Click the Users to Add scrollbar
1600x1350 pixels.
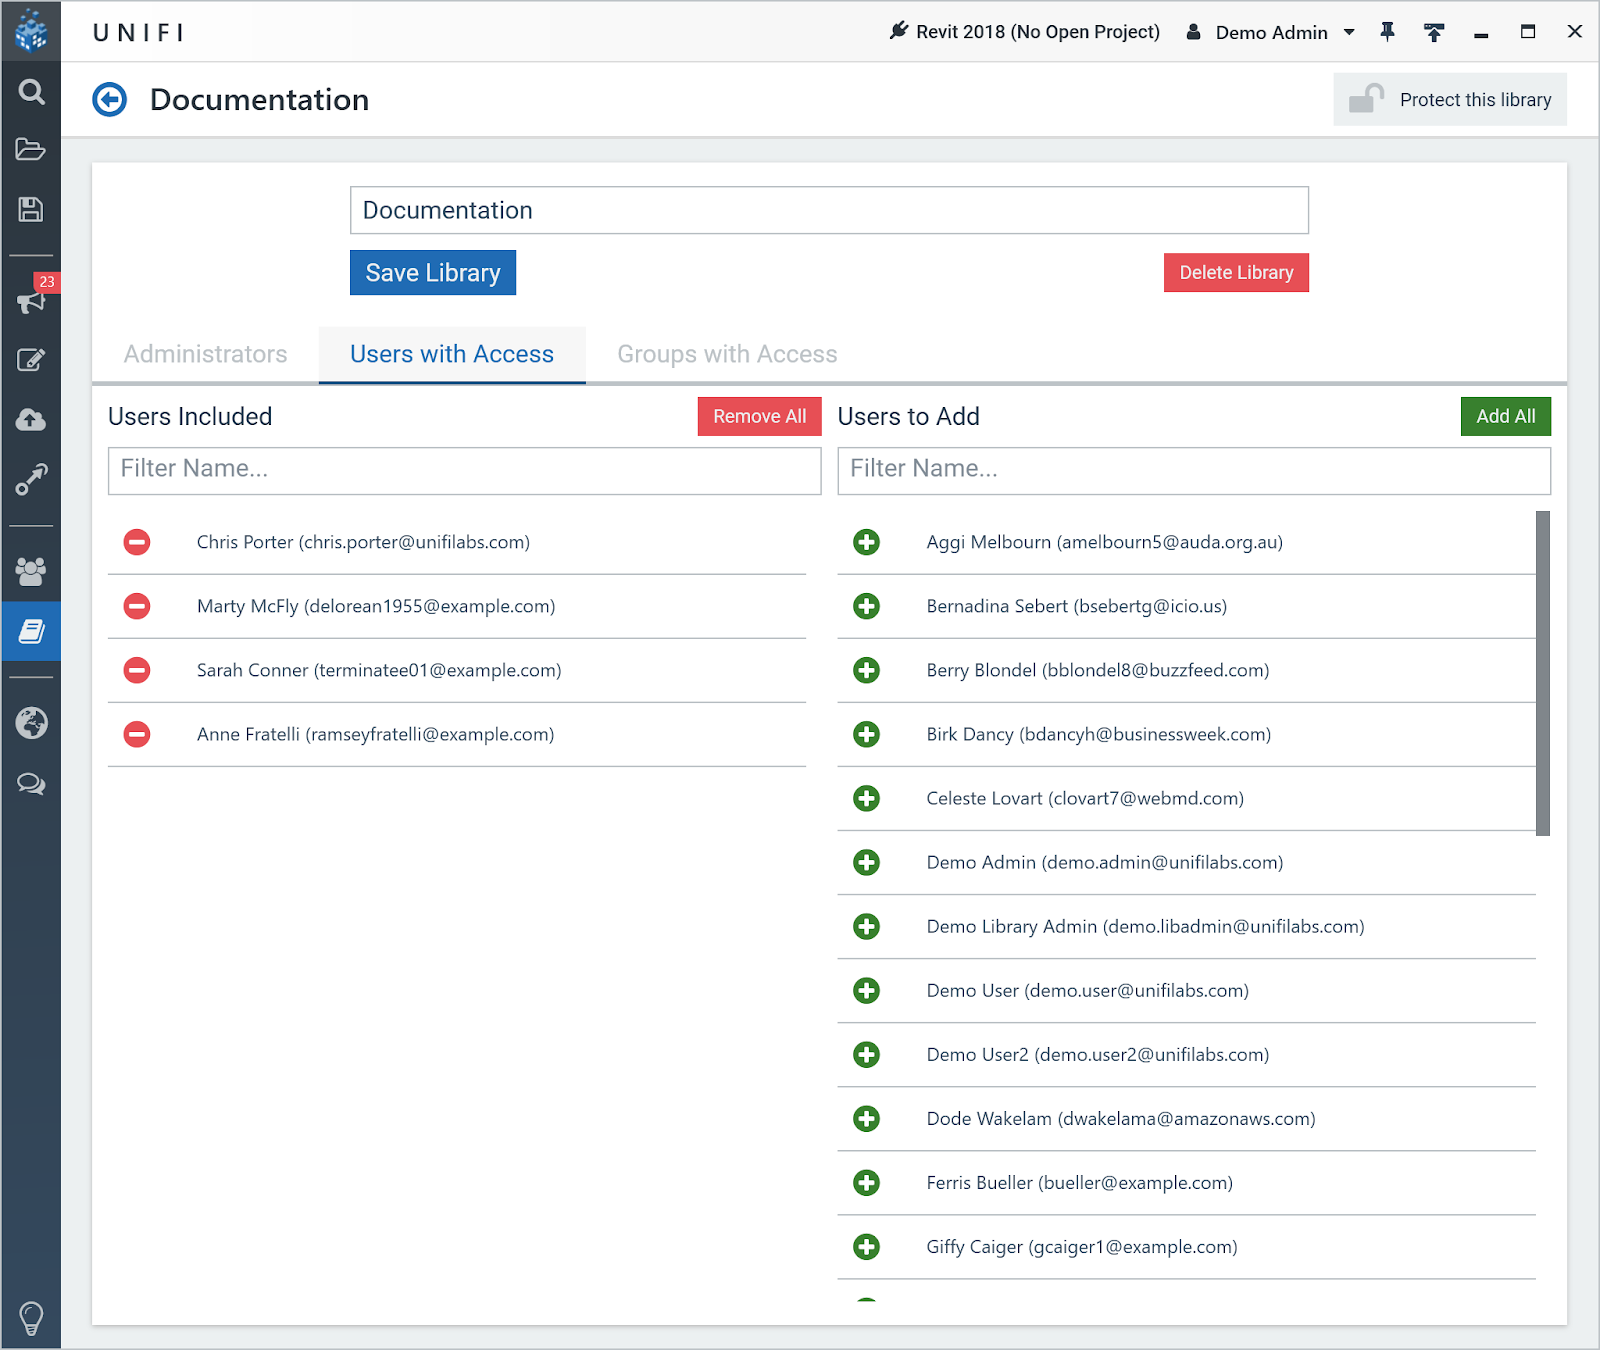(1543, 673)
